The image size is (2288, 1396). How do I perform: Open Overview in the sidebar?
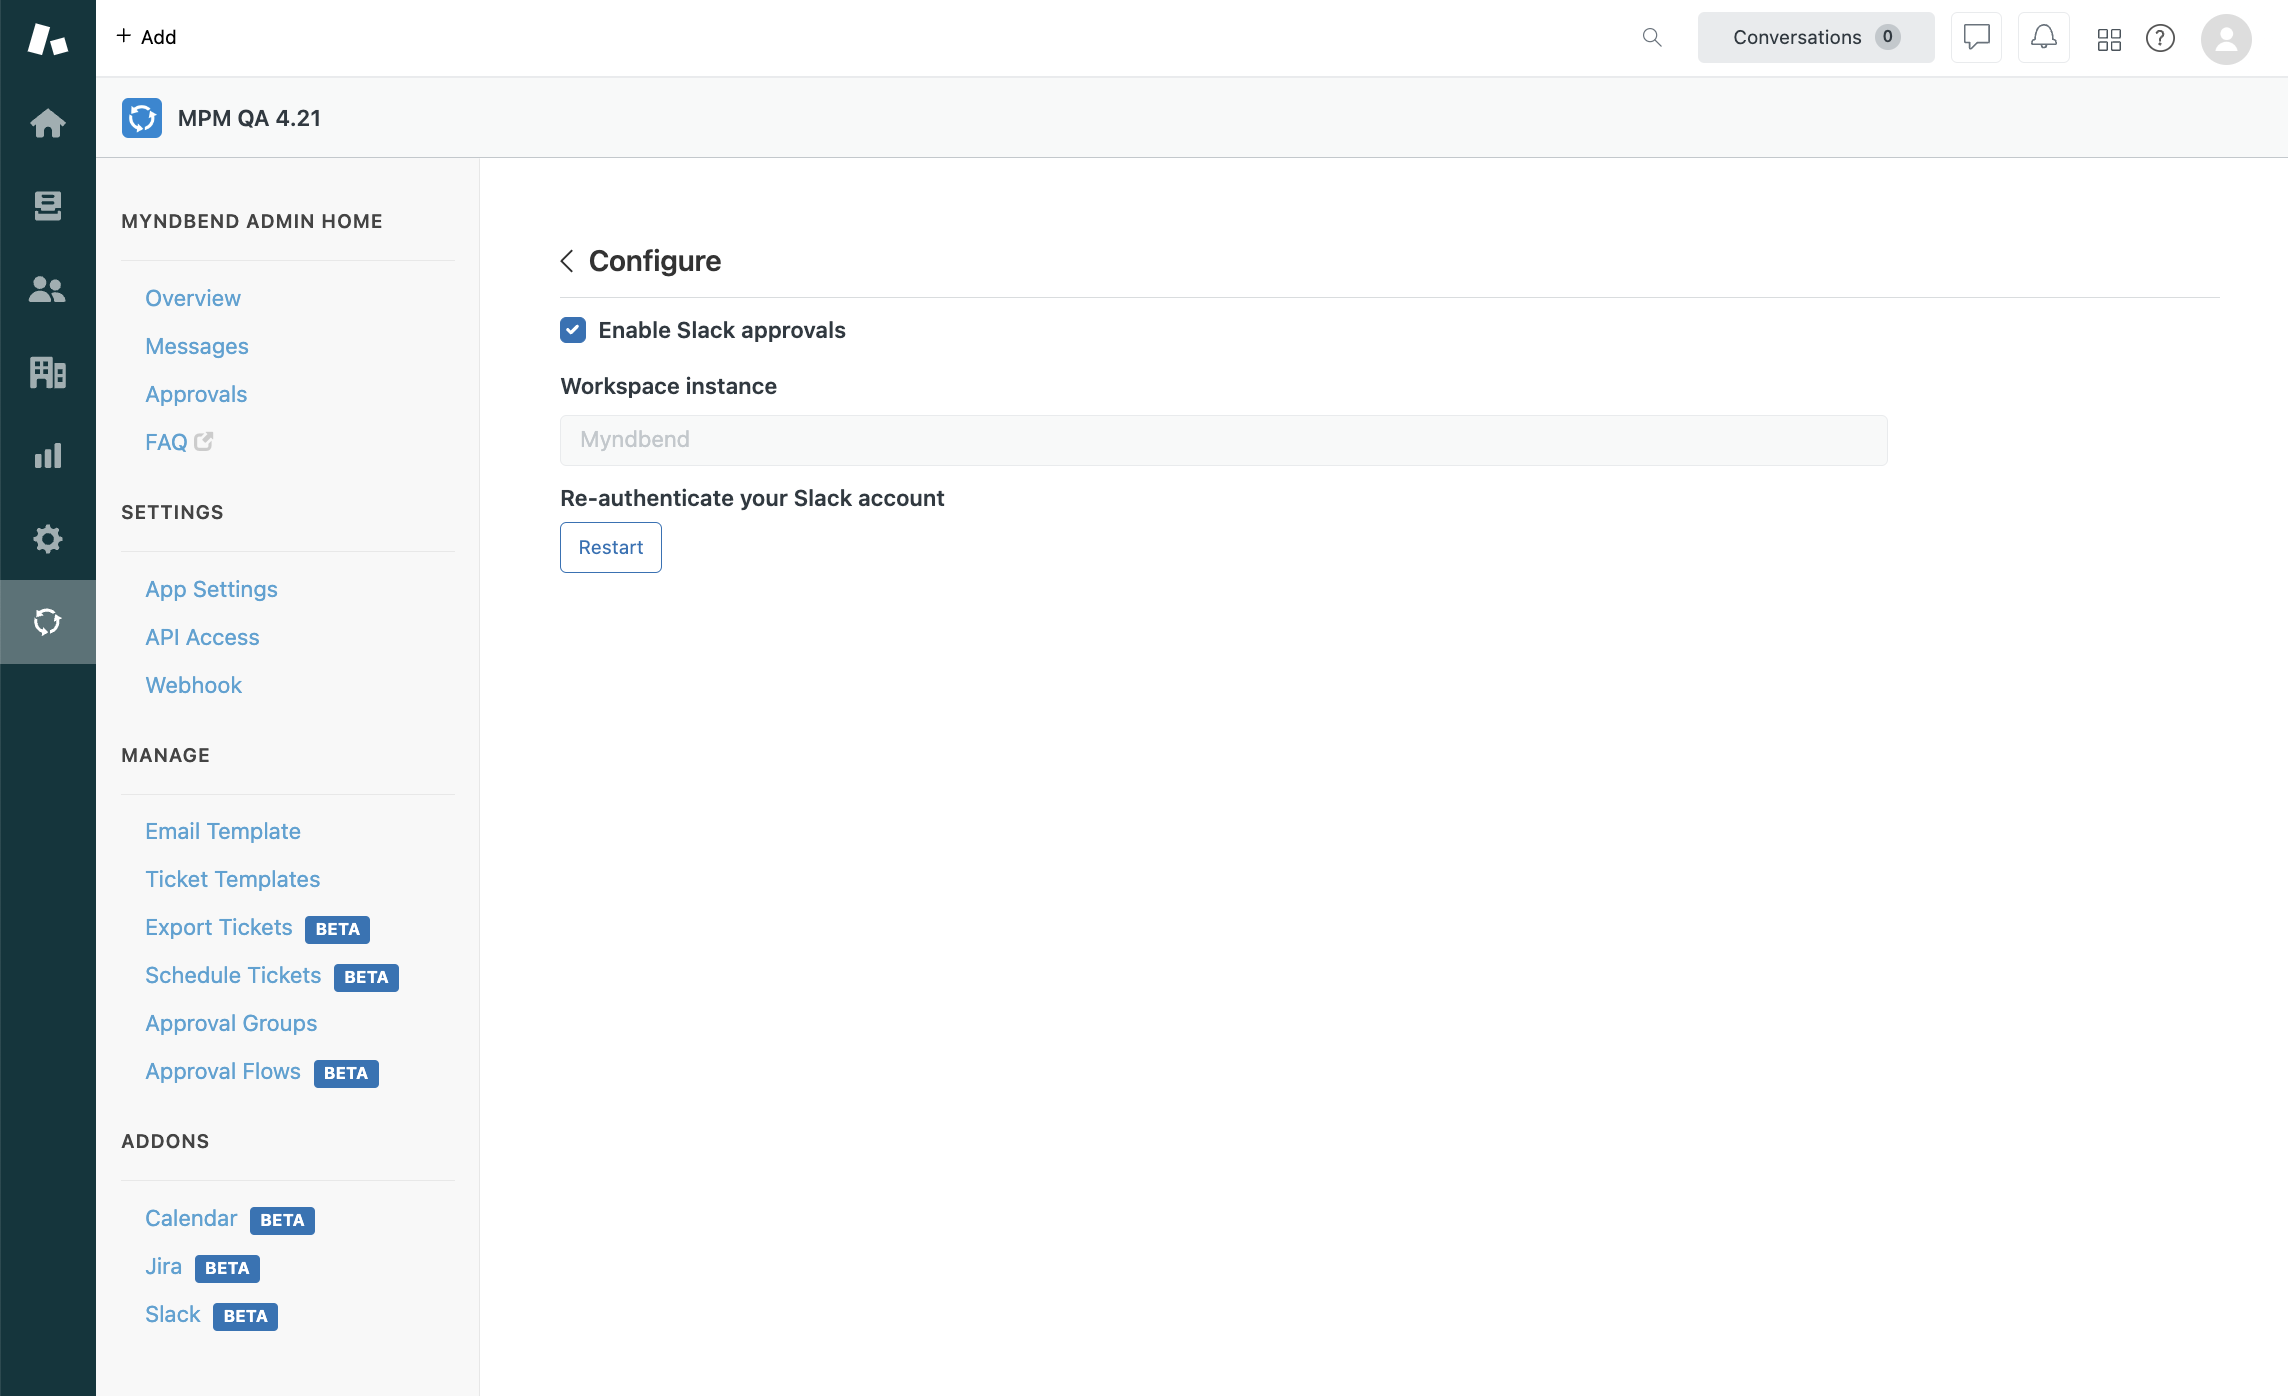(x=193, y=298)
